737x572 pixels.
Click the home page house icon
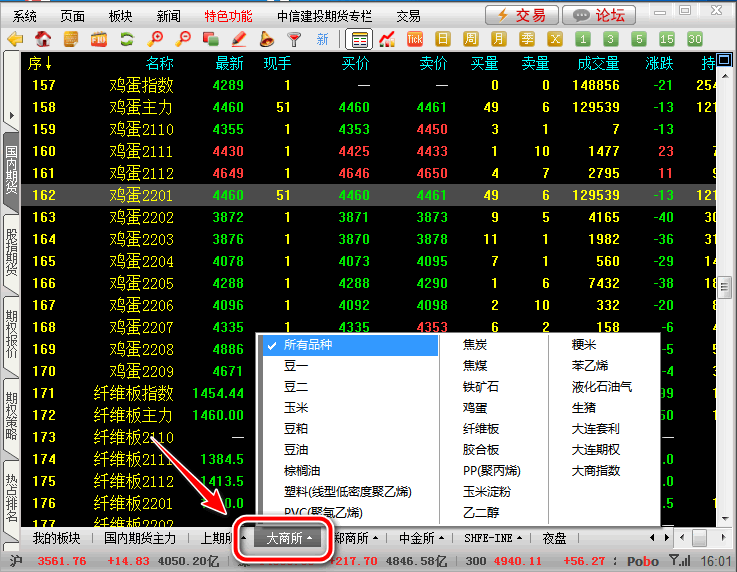click(43, 40)
